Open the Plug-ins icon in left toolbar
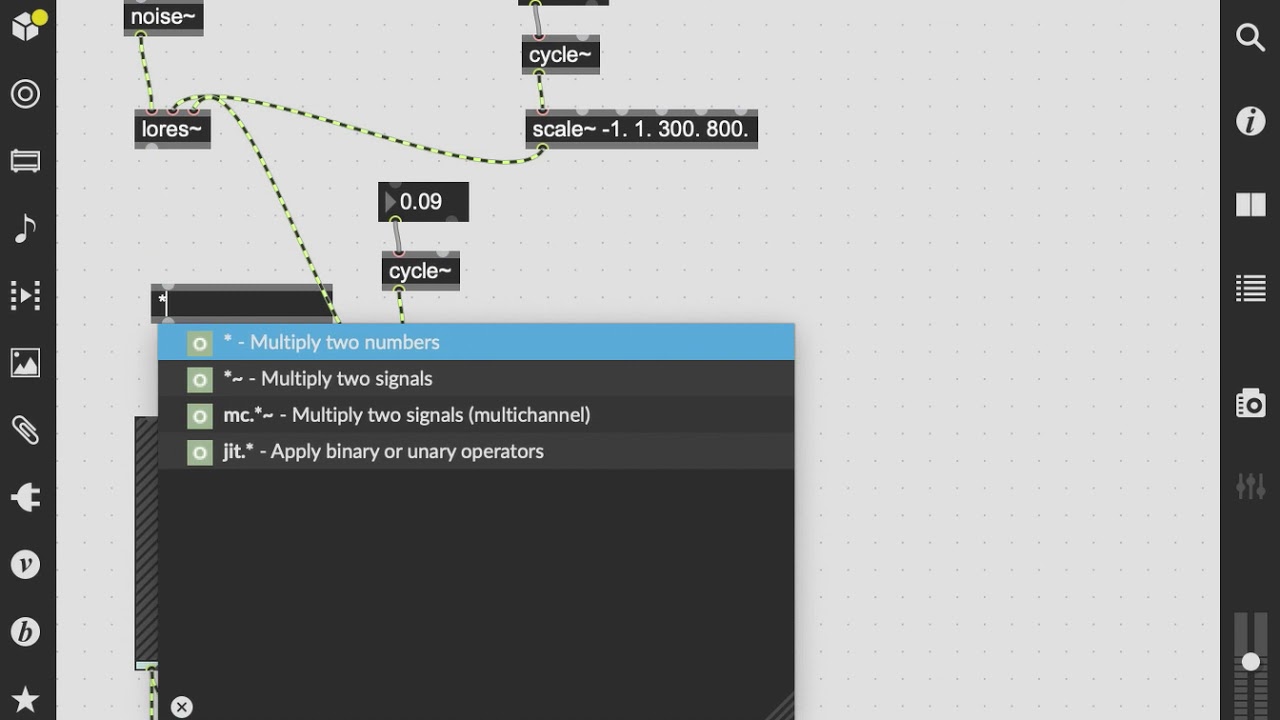1280x720 pixels. 26,497
